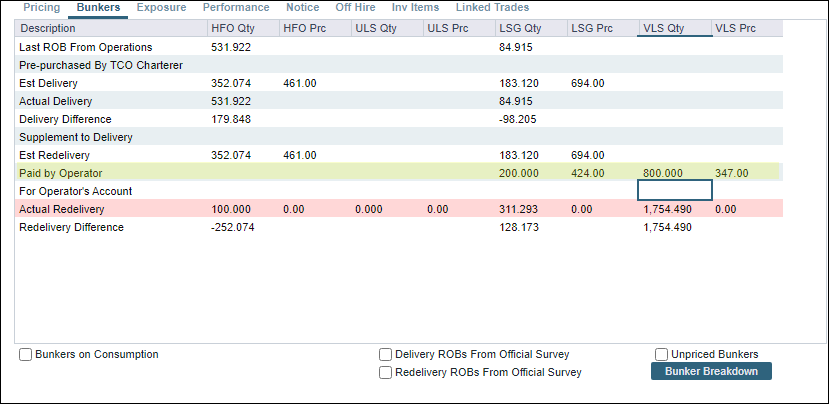Screen dimensions: 829x404
Task: Toggle Redelivery ROBs From Official Survey
Action: tap(386, 373)
